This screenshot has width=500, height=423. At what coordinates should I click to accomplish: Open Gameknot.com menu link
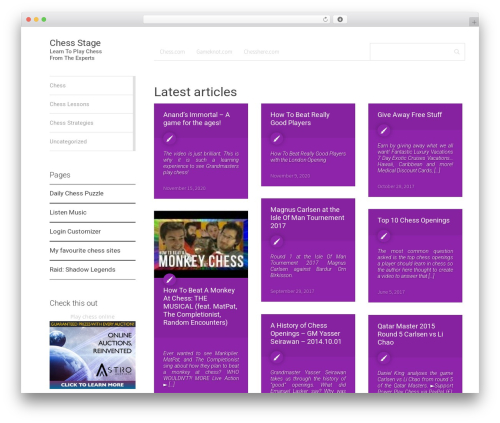pyautogui.click(x=214, y=52)
